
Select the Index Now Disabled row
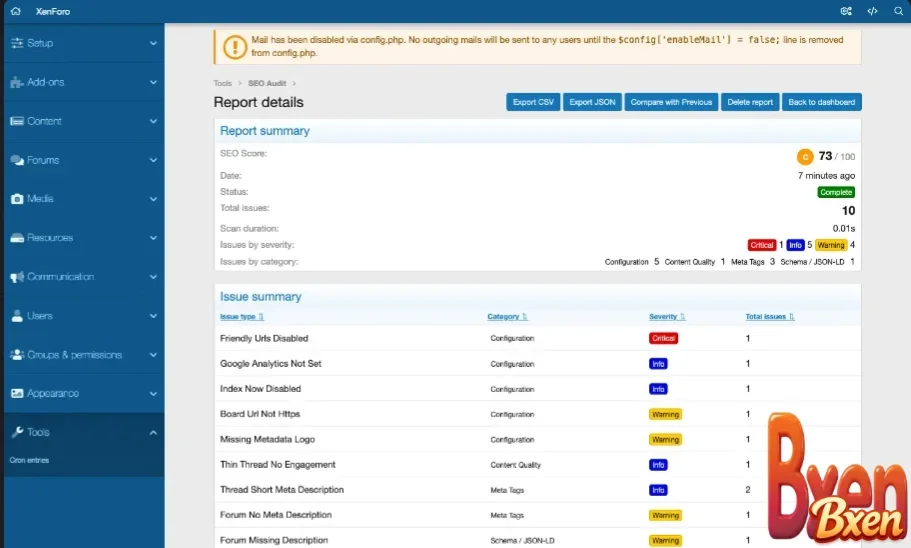[537, 389]
